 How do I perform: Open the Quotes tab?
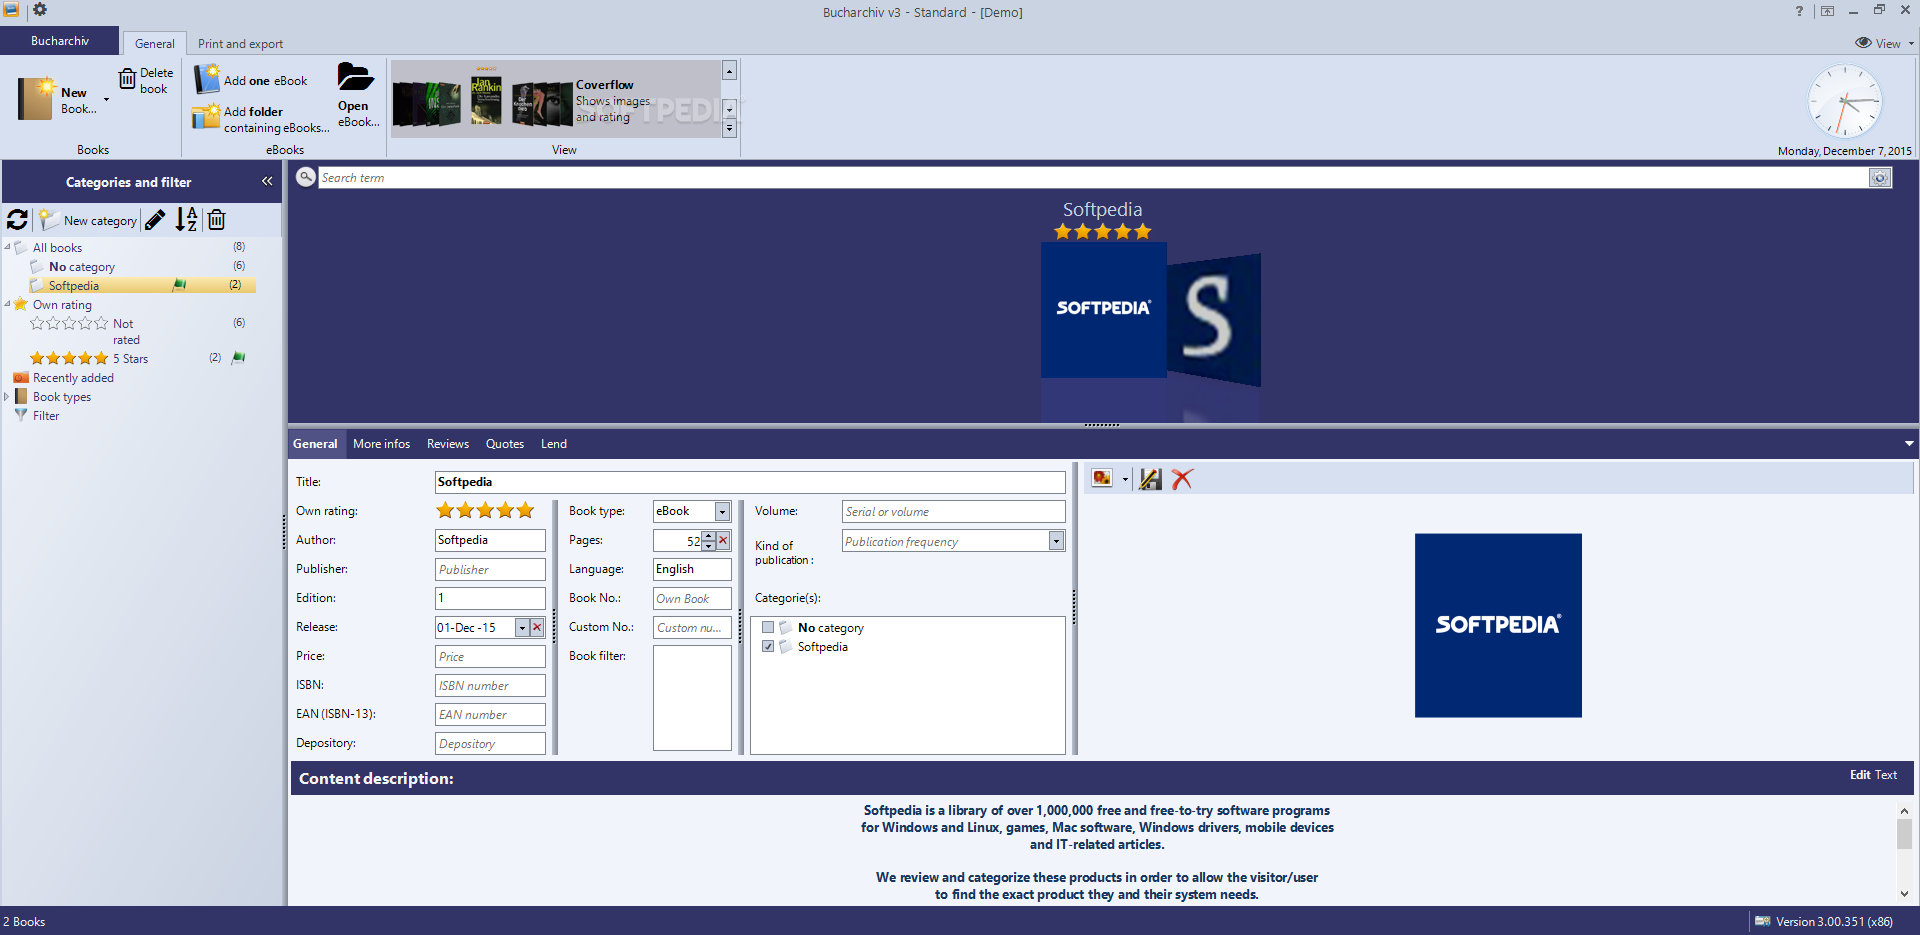505,443
